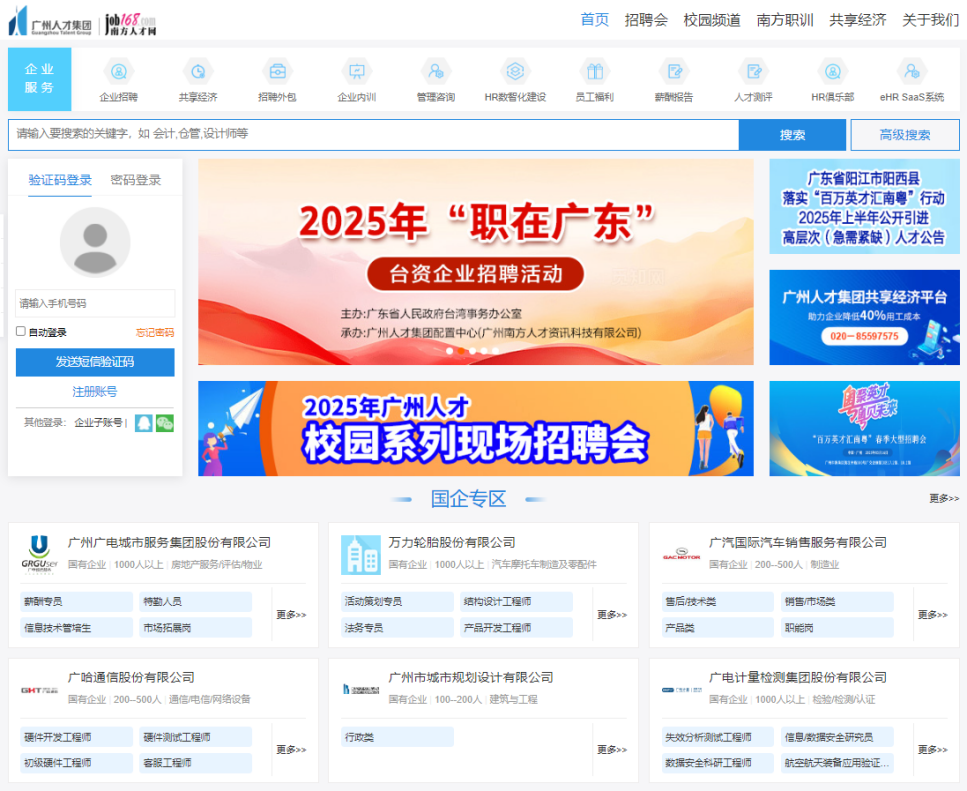Focus the keyword search input field
967x791 pixels.
coord(374,135)
